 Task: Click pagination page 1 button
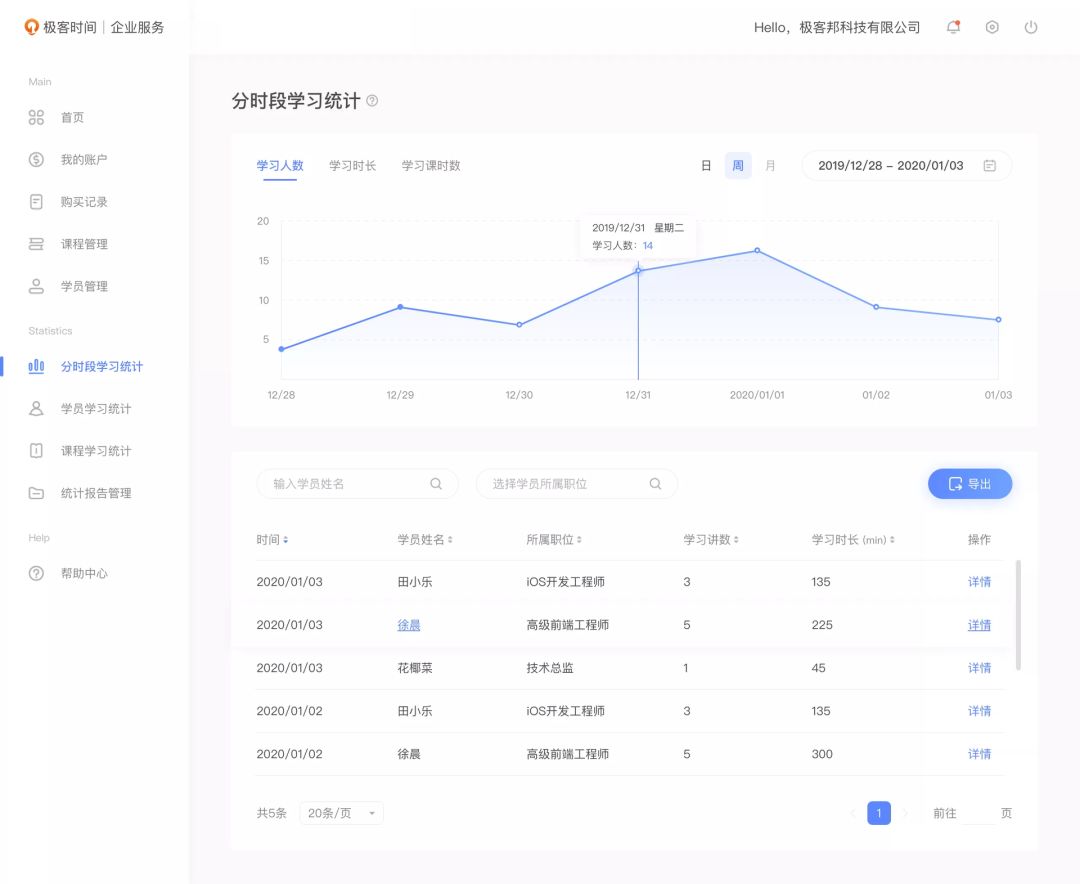pos(879,813)
